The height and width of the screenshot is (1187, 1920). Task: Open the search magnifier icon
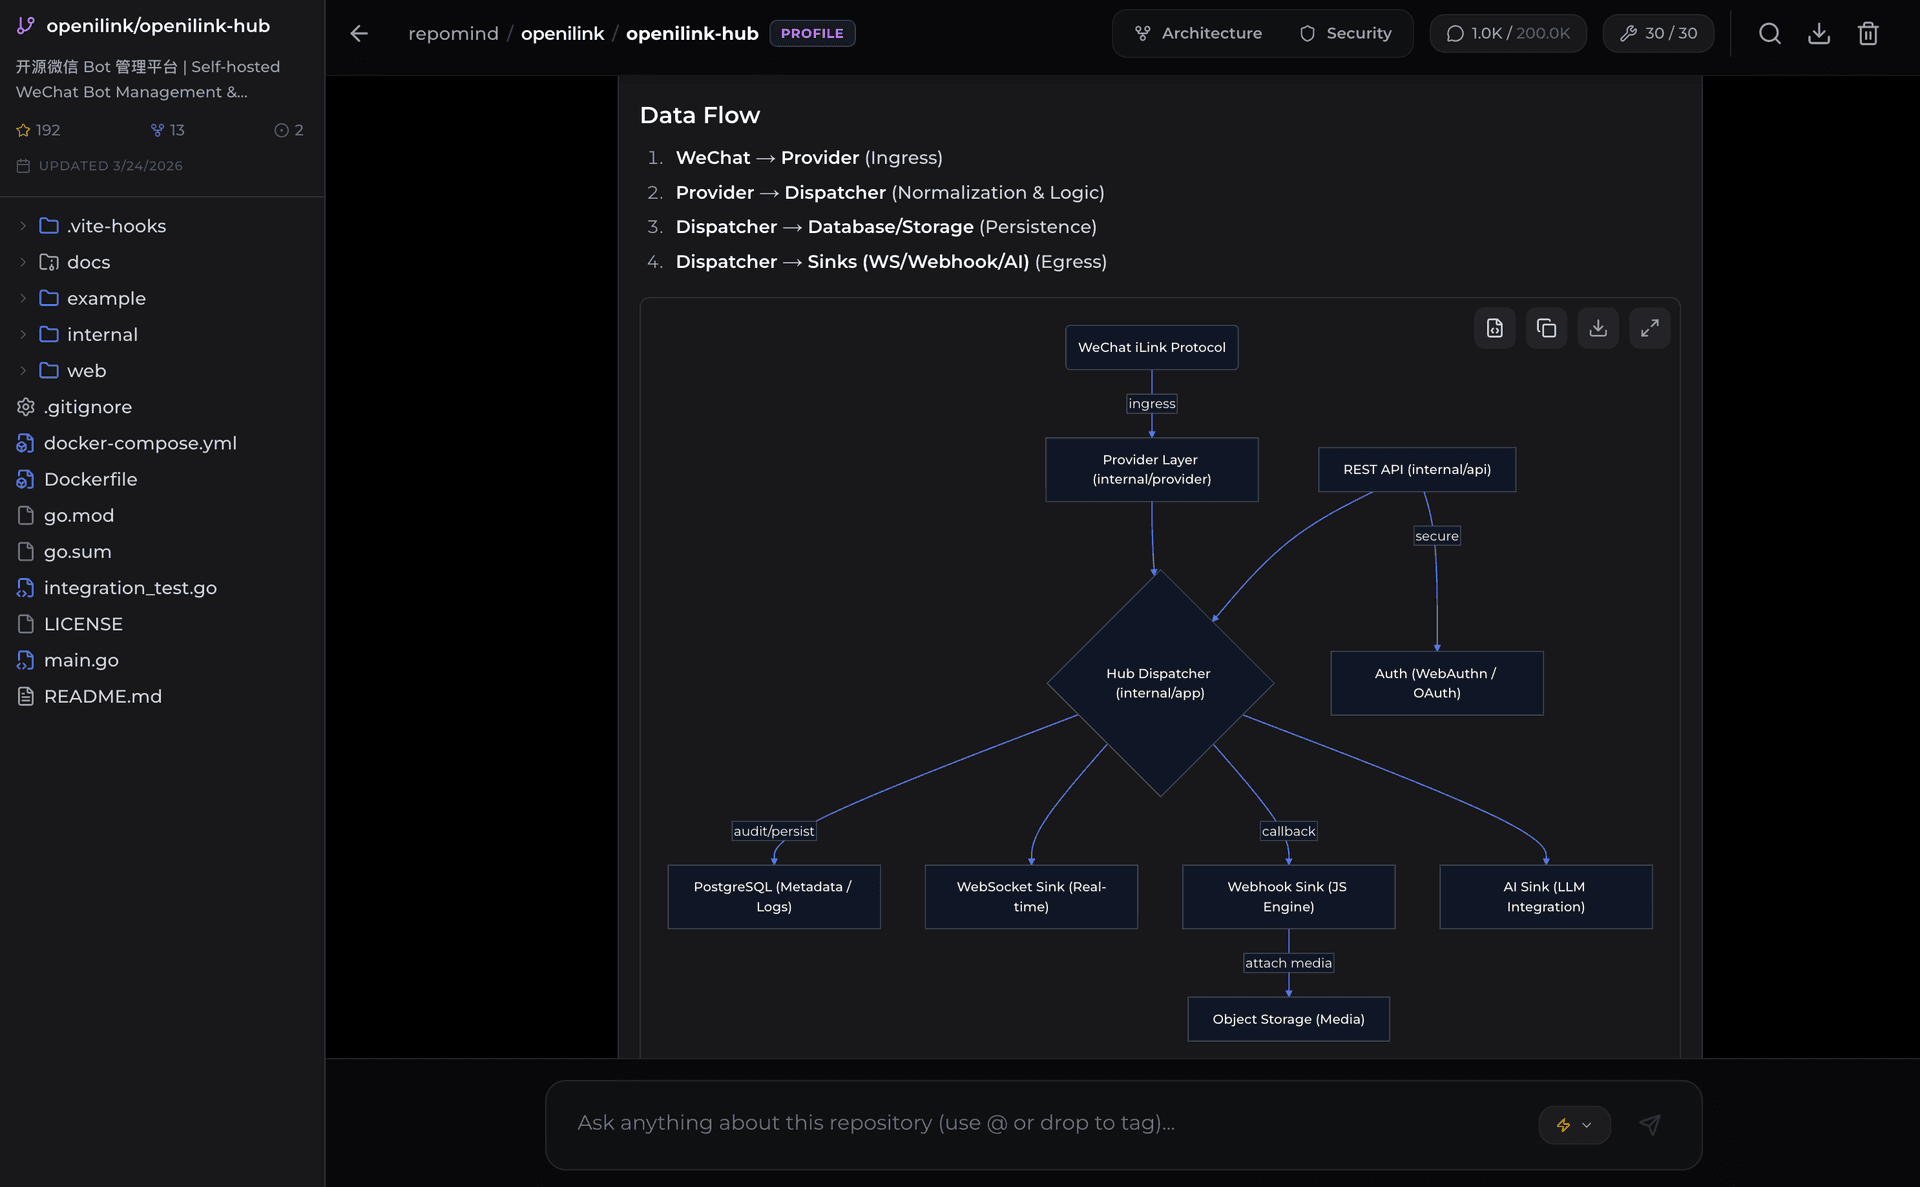(1770, 33)
